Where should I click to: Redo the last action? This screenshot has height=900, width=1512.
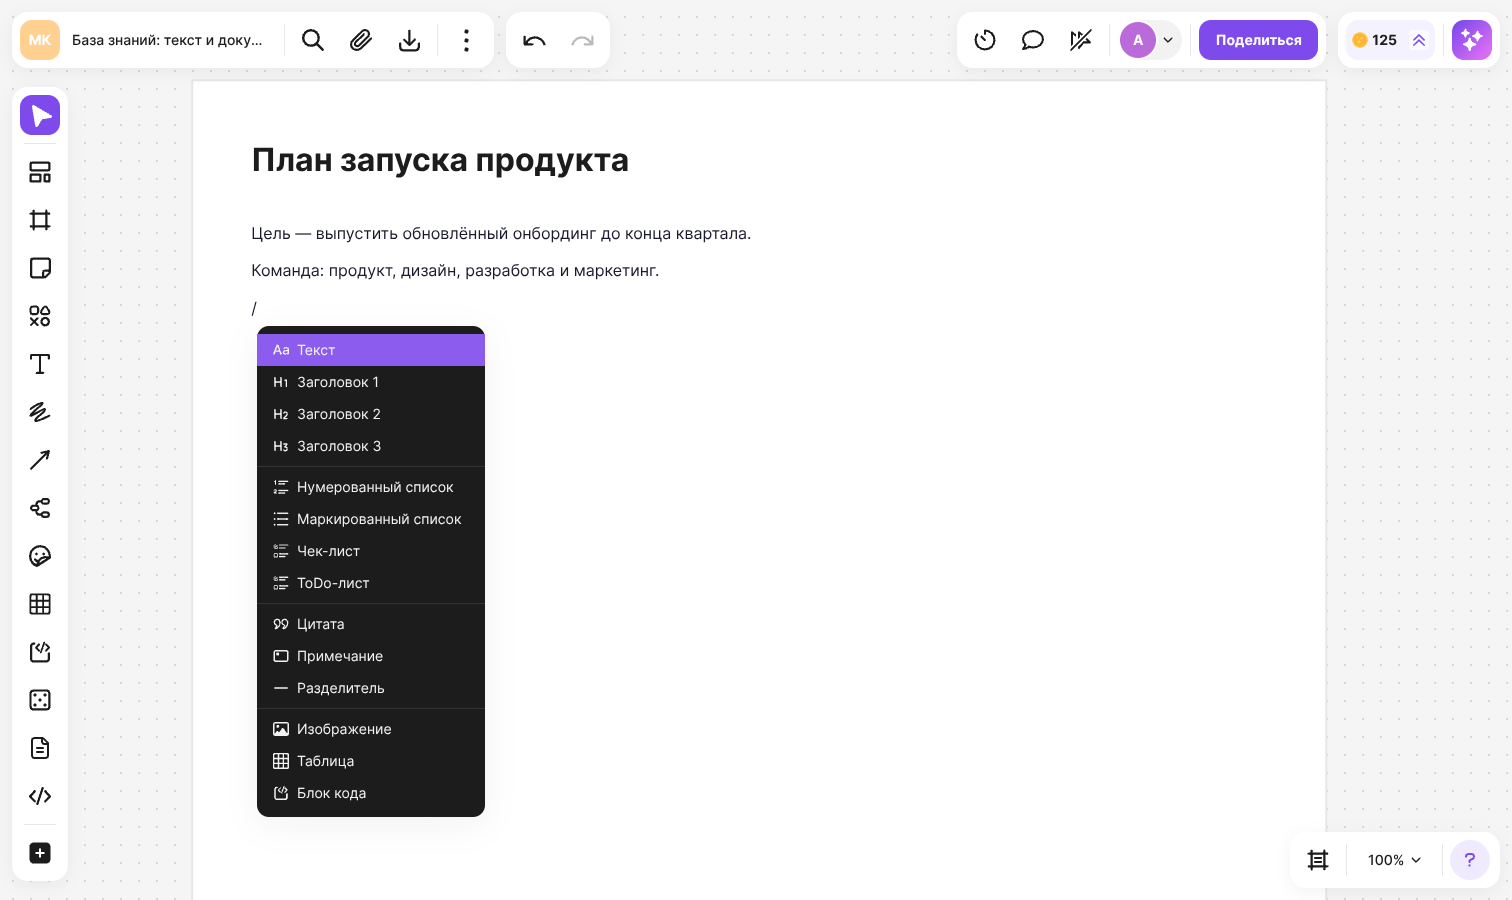pos(582,40)
